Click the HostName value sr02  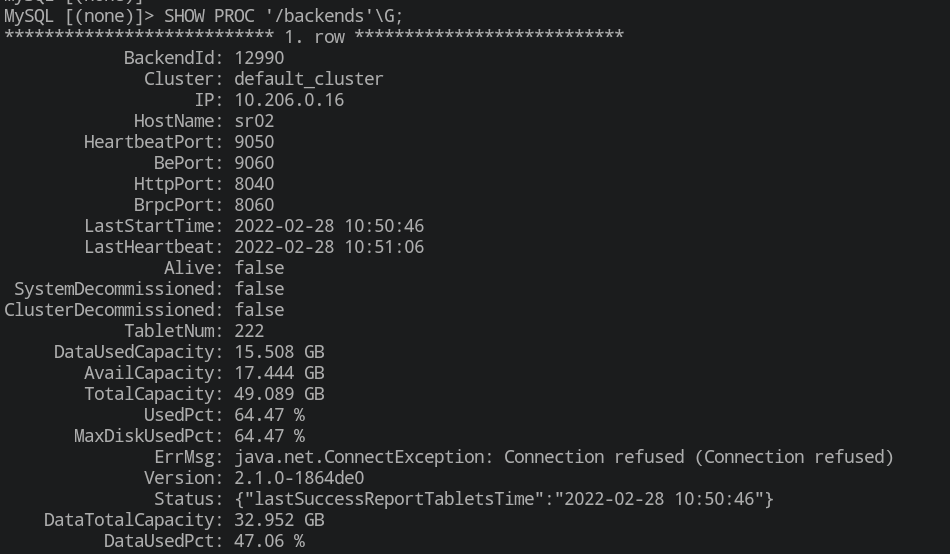(x=254, y=121)
